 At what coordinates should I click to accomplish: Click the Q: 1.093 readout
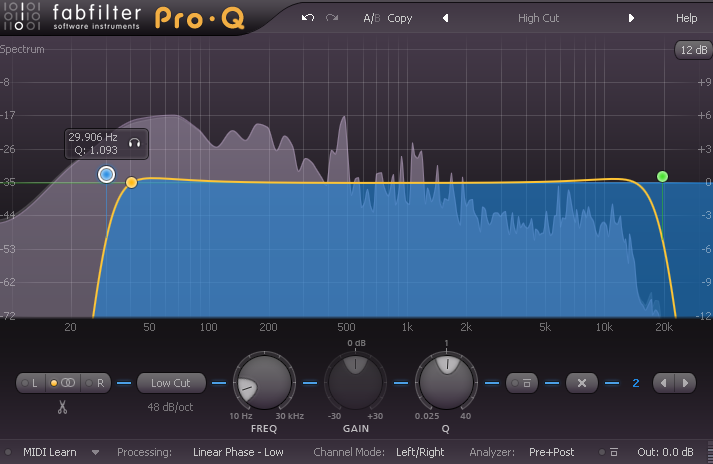[96, 150]
